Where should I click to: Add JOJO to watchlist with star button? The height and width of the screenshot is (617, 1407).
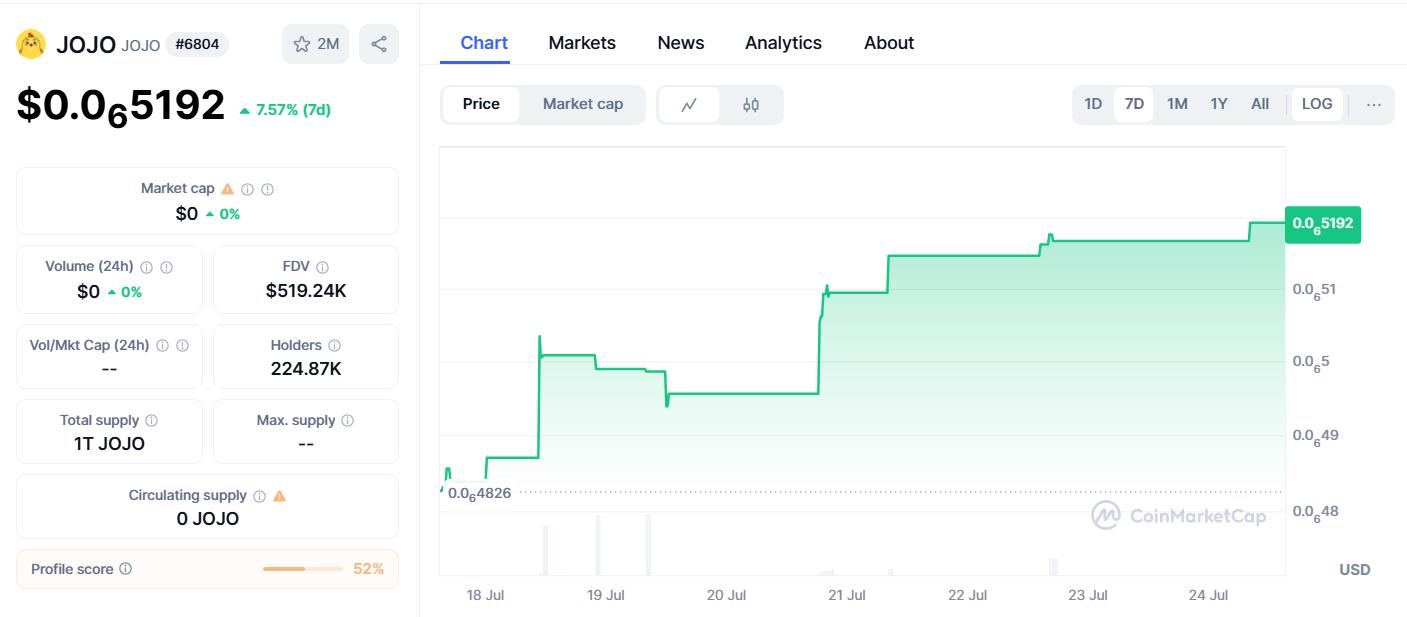[316, 44]
